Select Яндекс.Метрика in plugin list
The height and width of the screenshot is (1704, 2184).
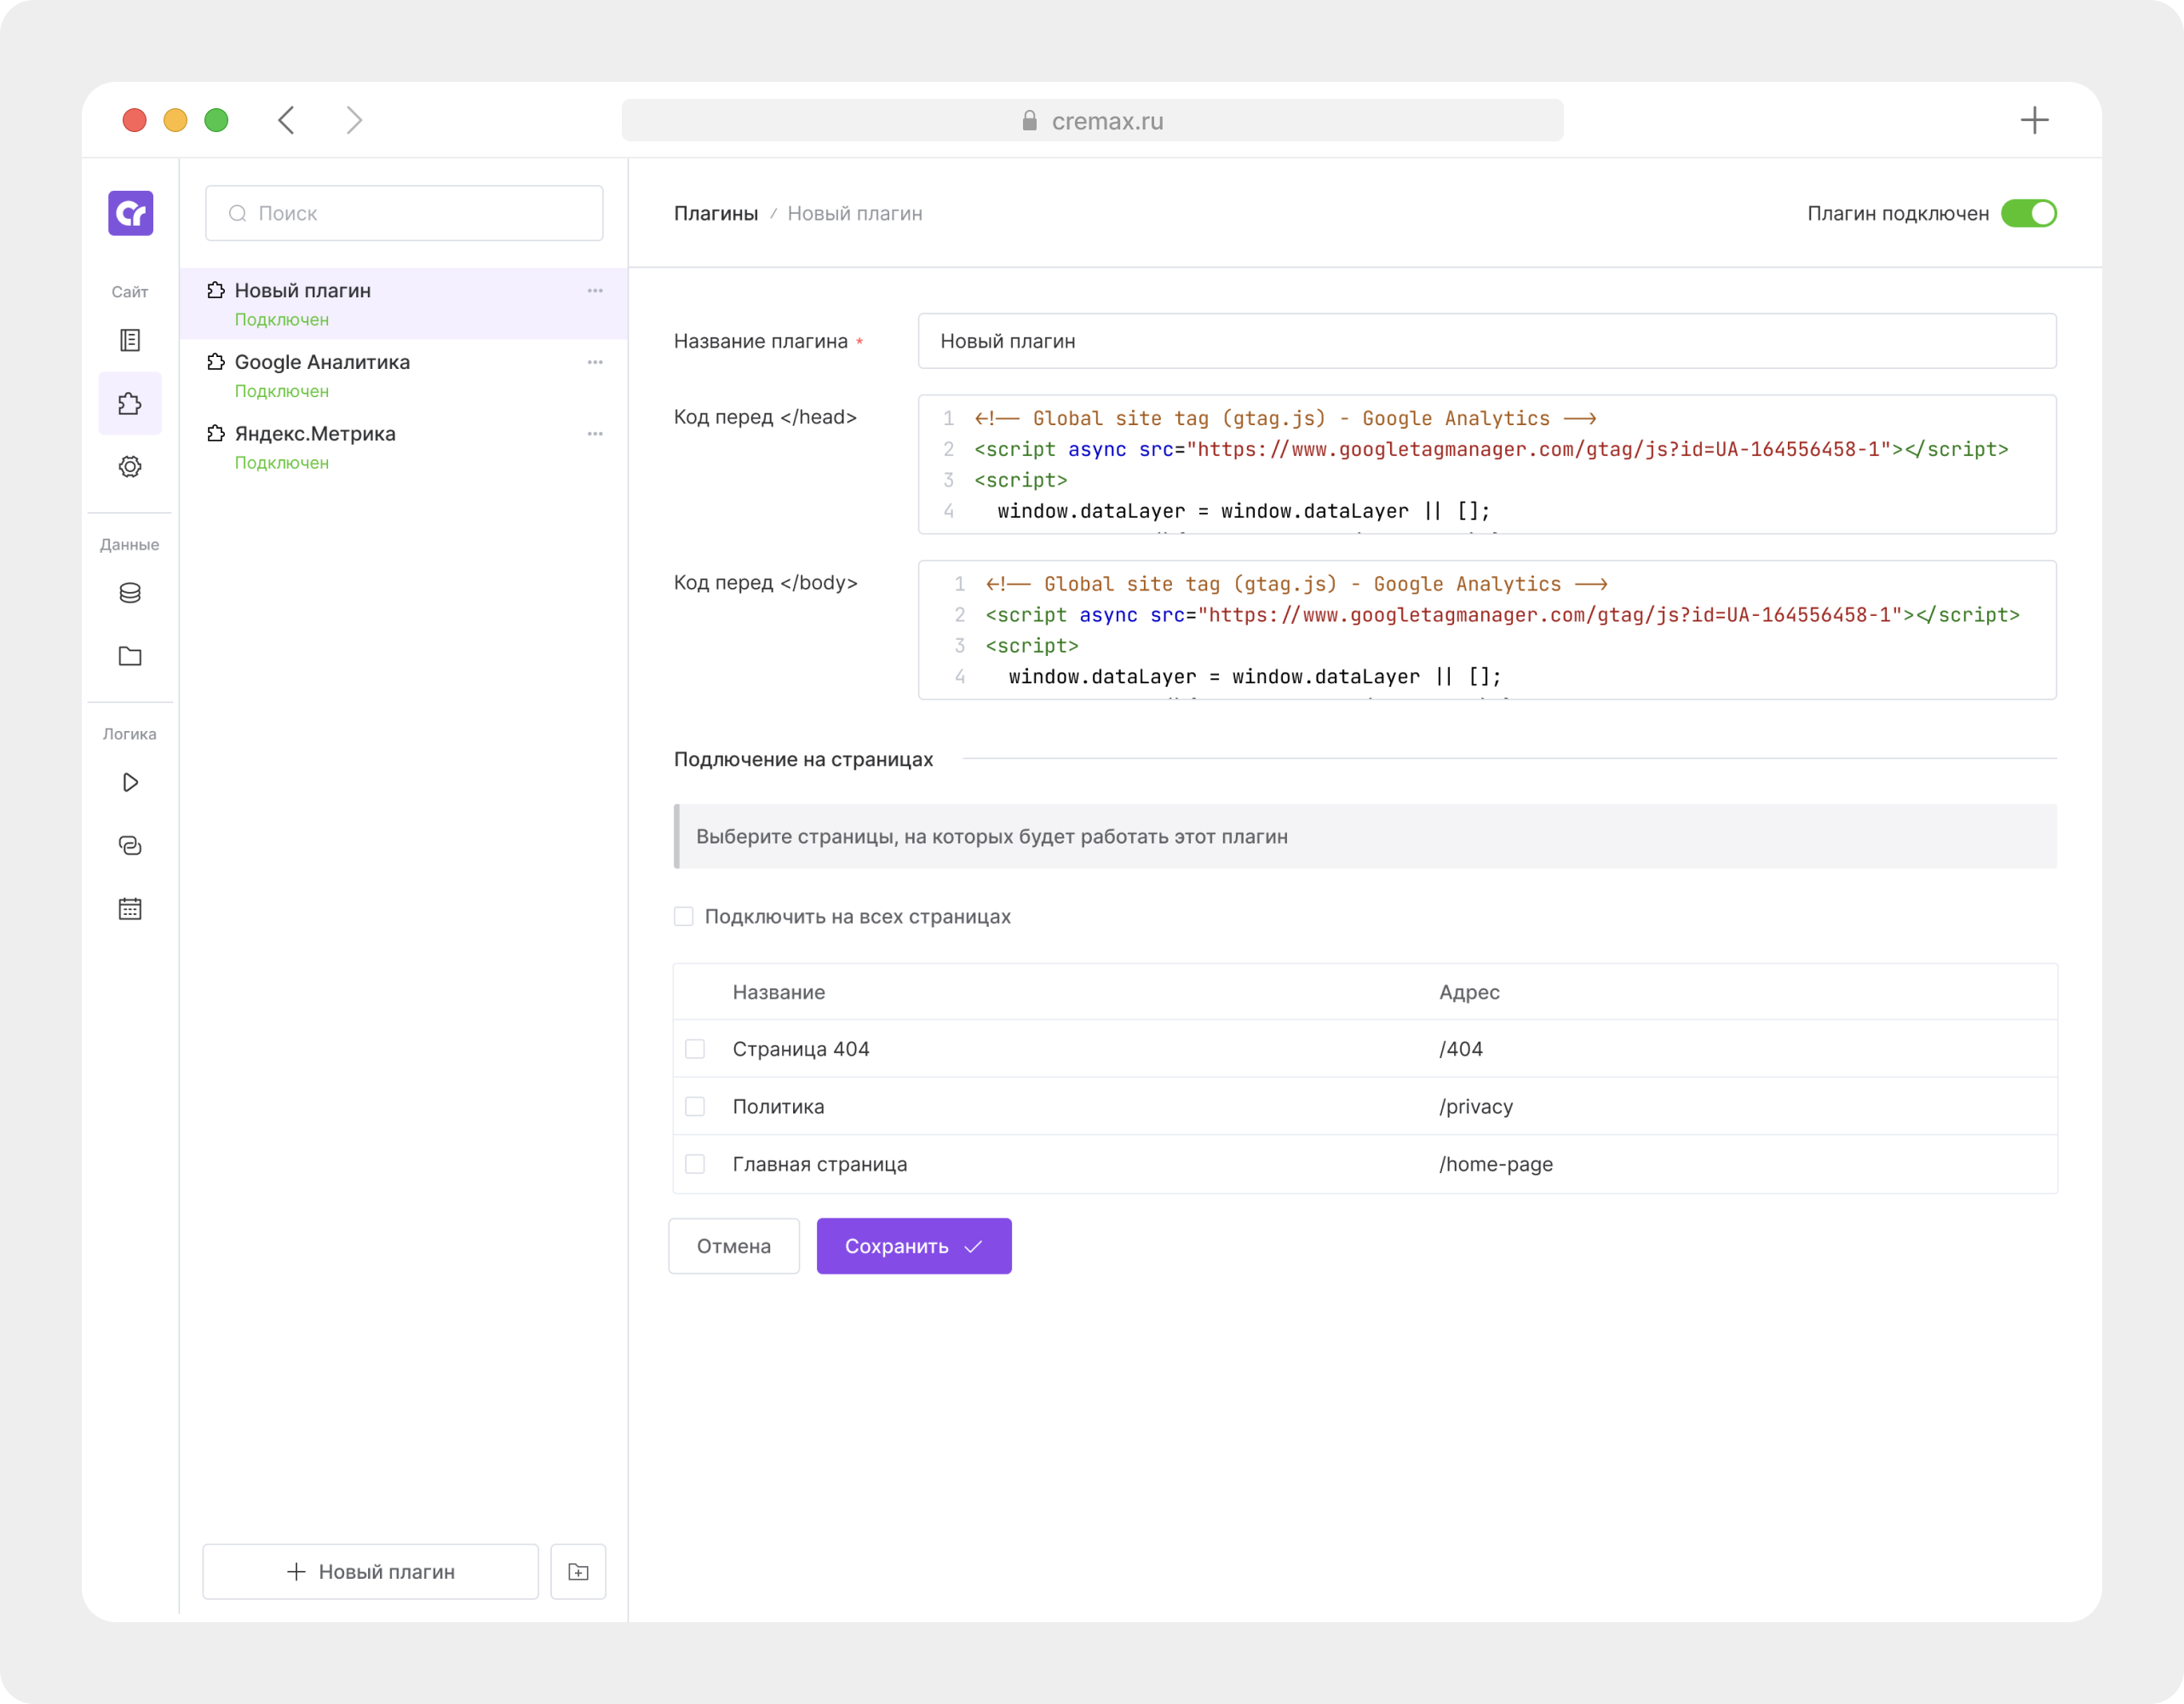403,447
